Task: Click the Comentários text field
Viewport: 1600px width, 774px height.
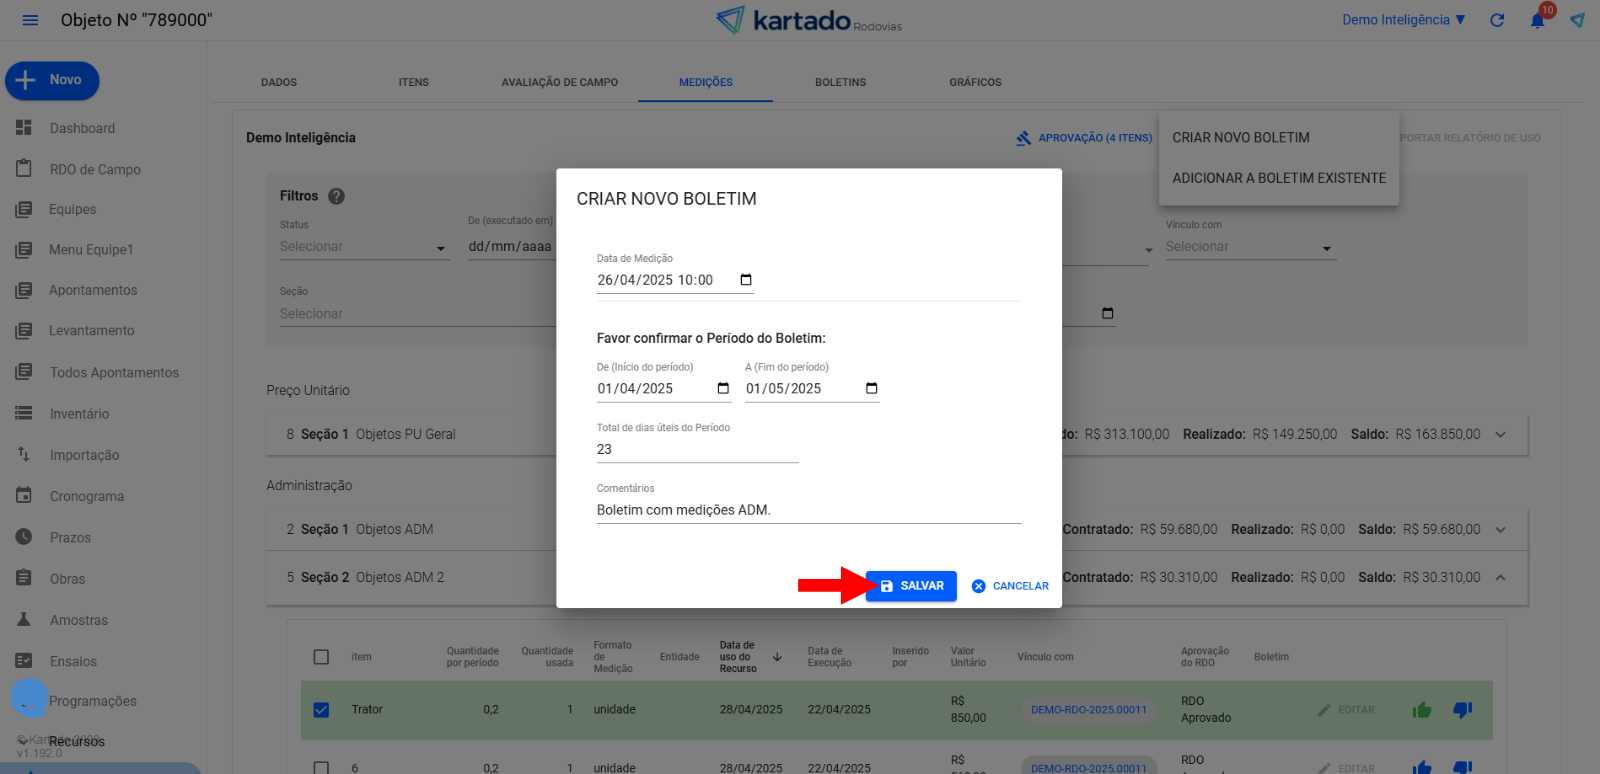Action: coord(808,510)
